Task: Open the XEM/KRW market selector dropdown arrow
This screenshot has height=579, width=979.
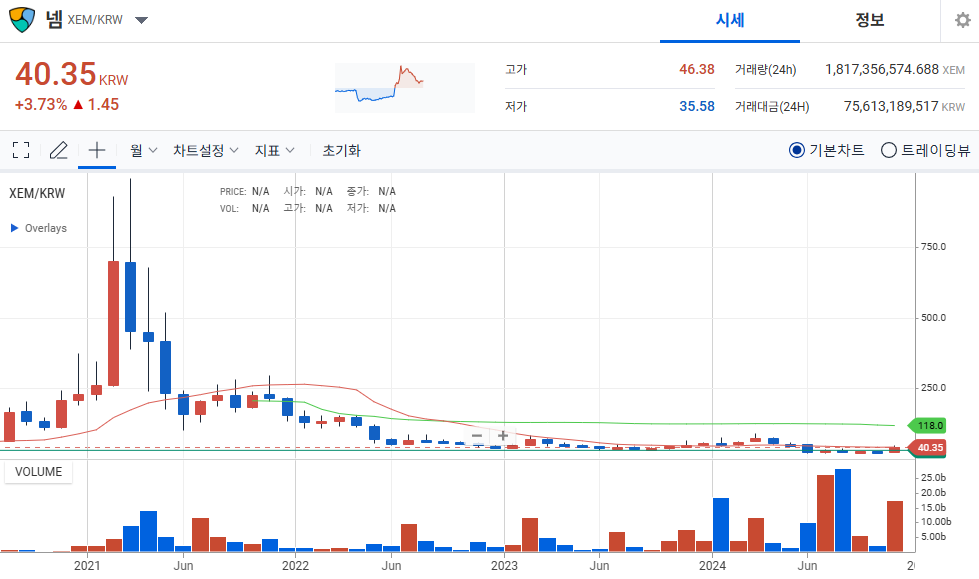Action: 142,20
